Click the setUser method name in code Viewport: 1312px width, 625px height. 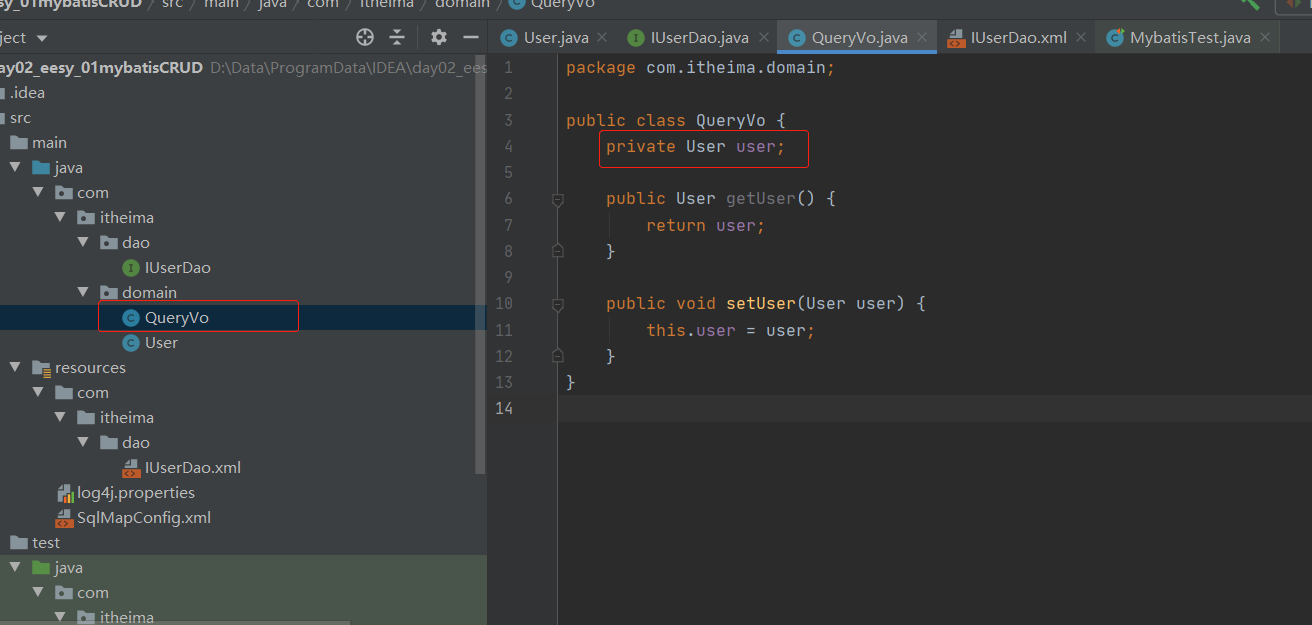tap(760, 304)
